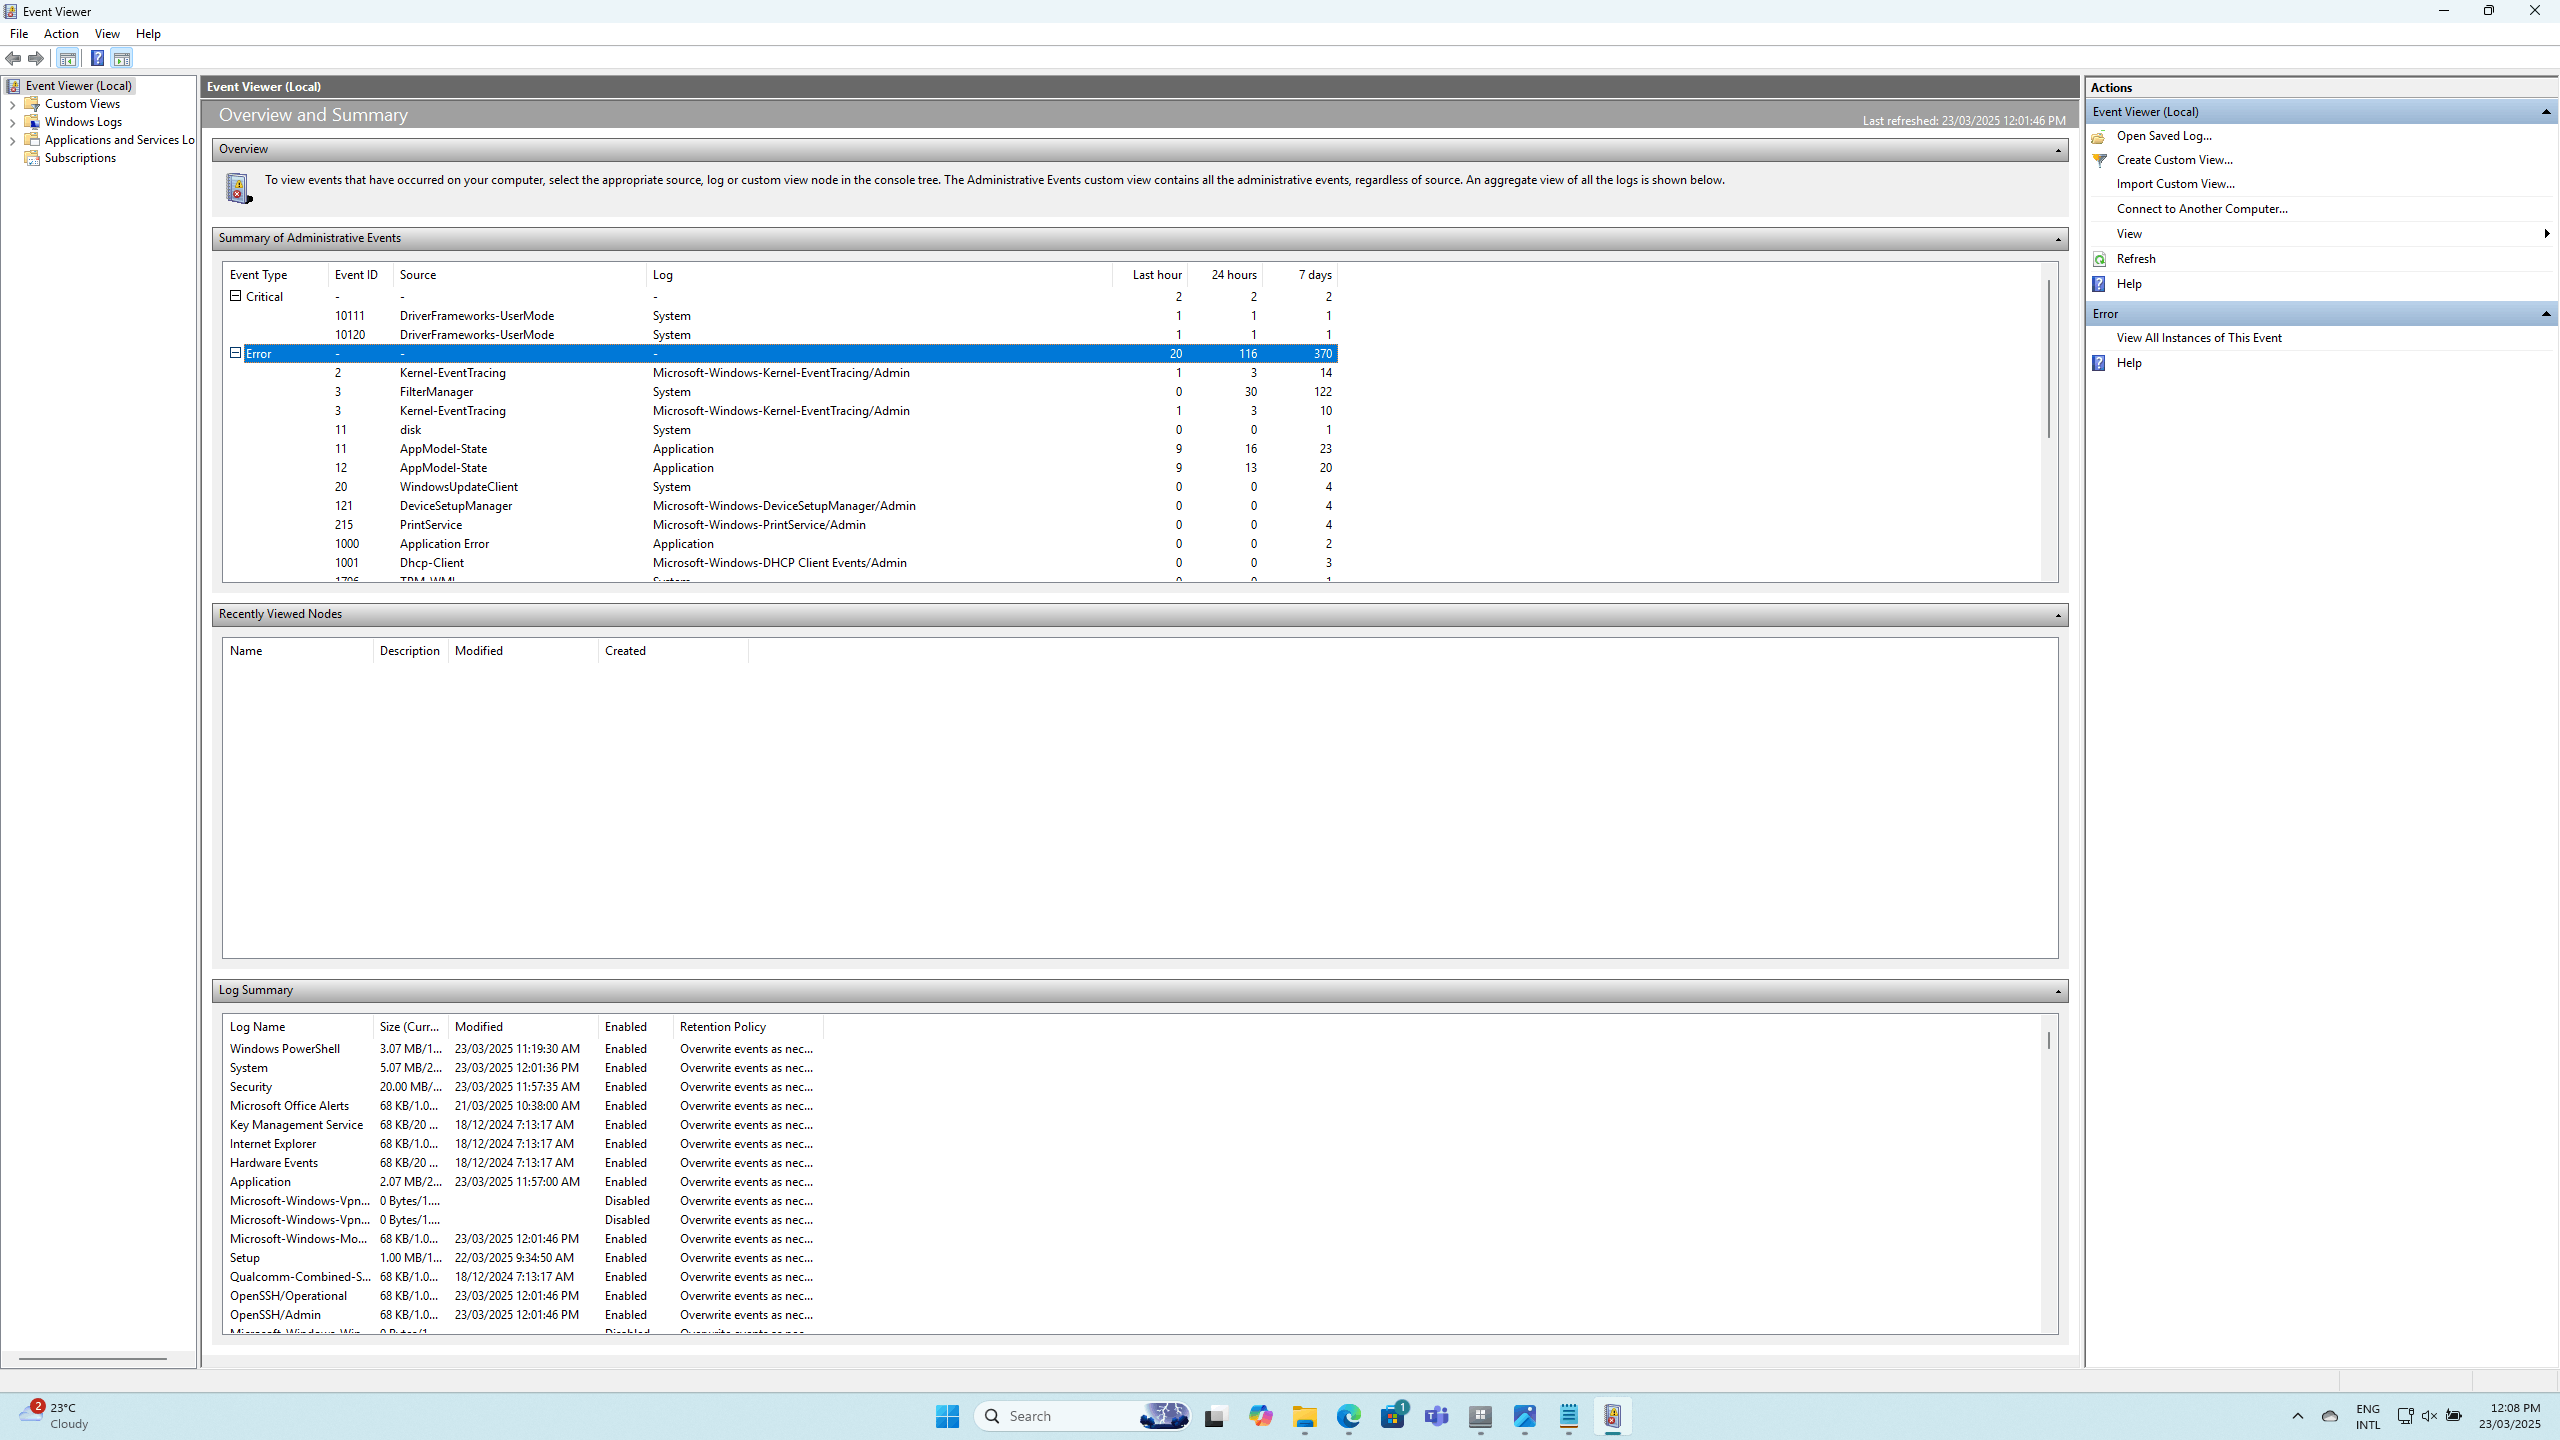Collapse the Error event type group

pos(236,353)
